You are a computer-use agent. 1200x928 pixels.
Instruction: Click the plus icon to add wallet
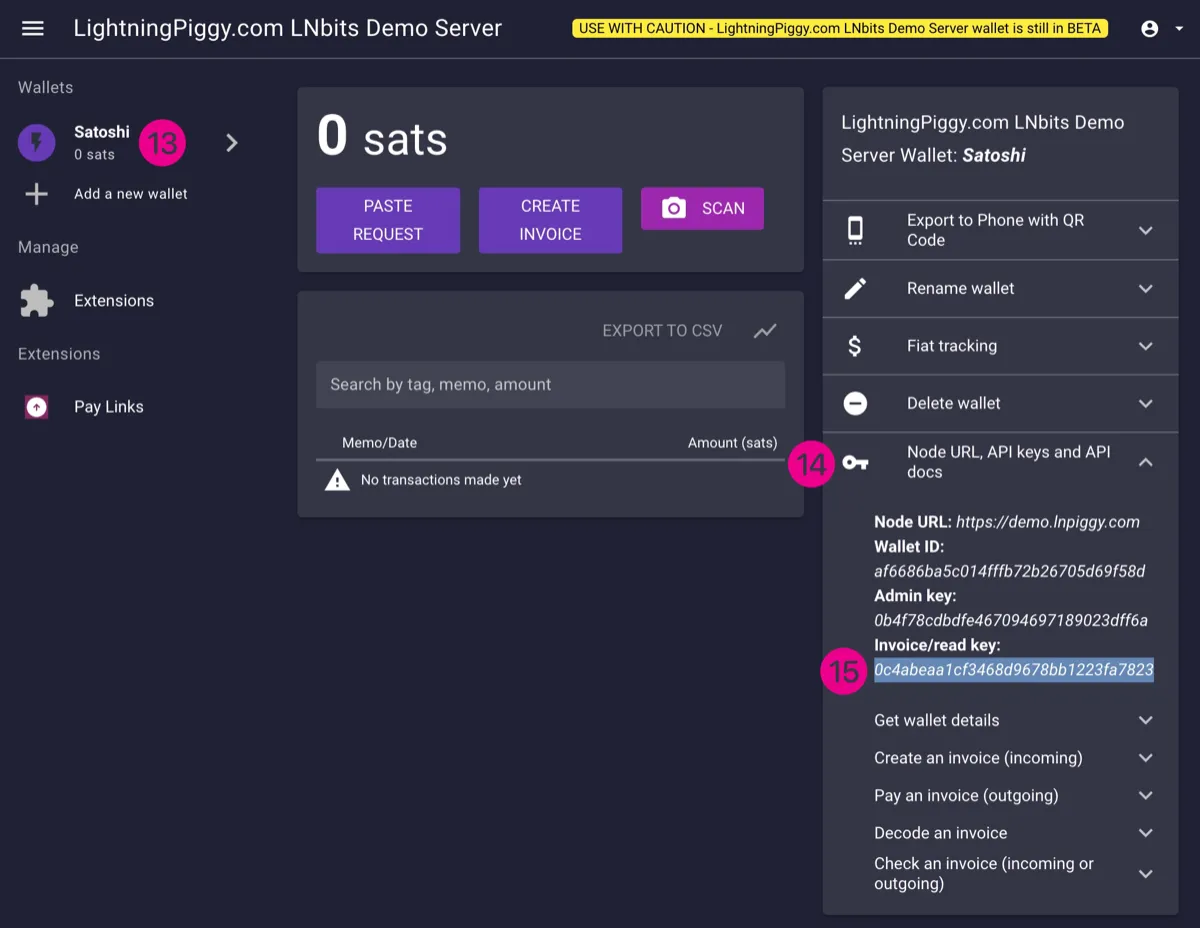(37, 194)
